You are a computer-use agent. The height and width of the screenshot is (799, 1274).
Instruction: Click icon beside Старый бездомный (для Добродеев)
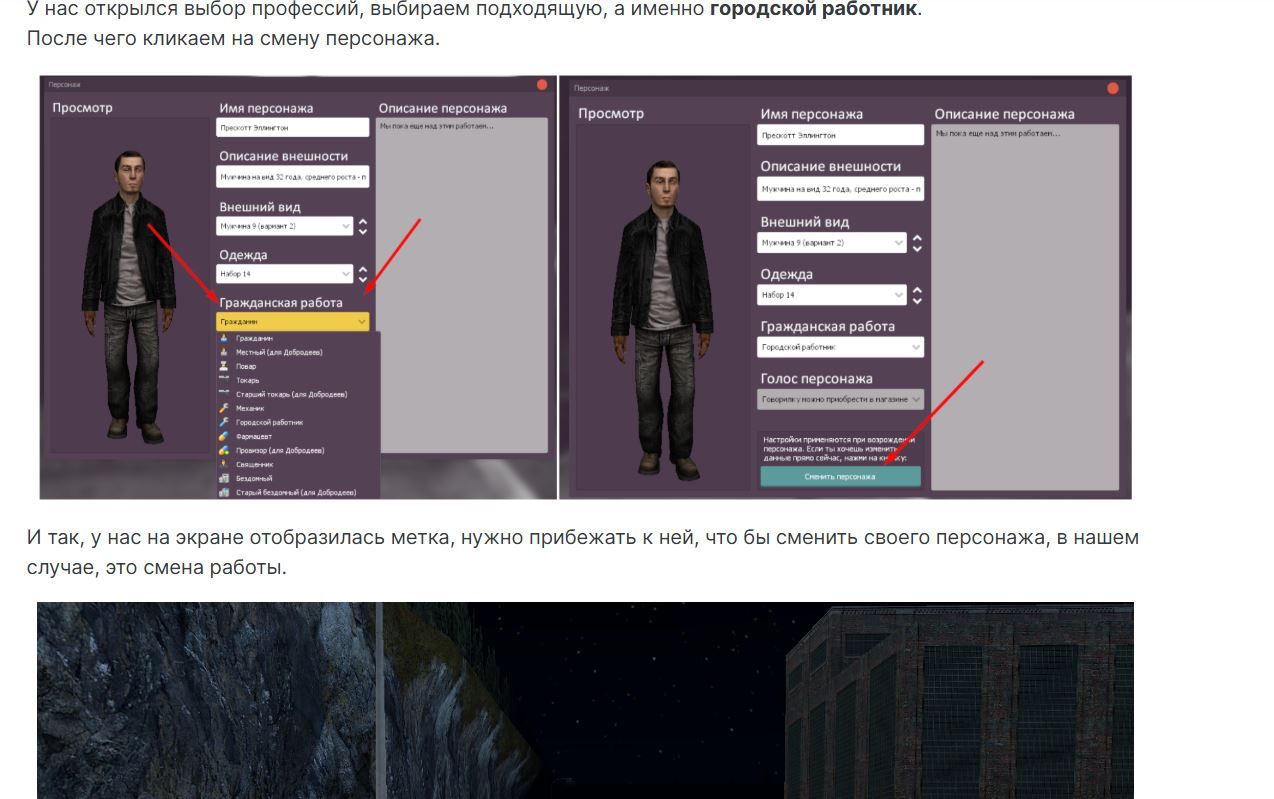click(x=224, y=492)
